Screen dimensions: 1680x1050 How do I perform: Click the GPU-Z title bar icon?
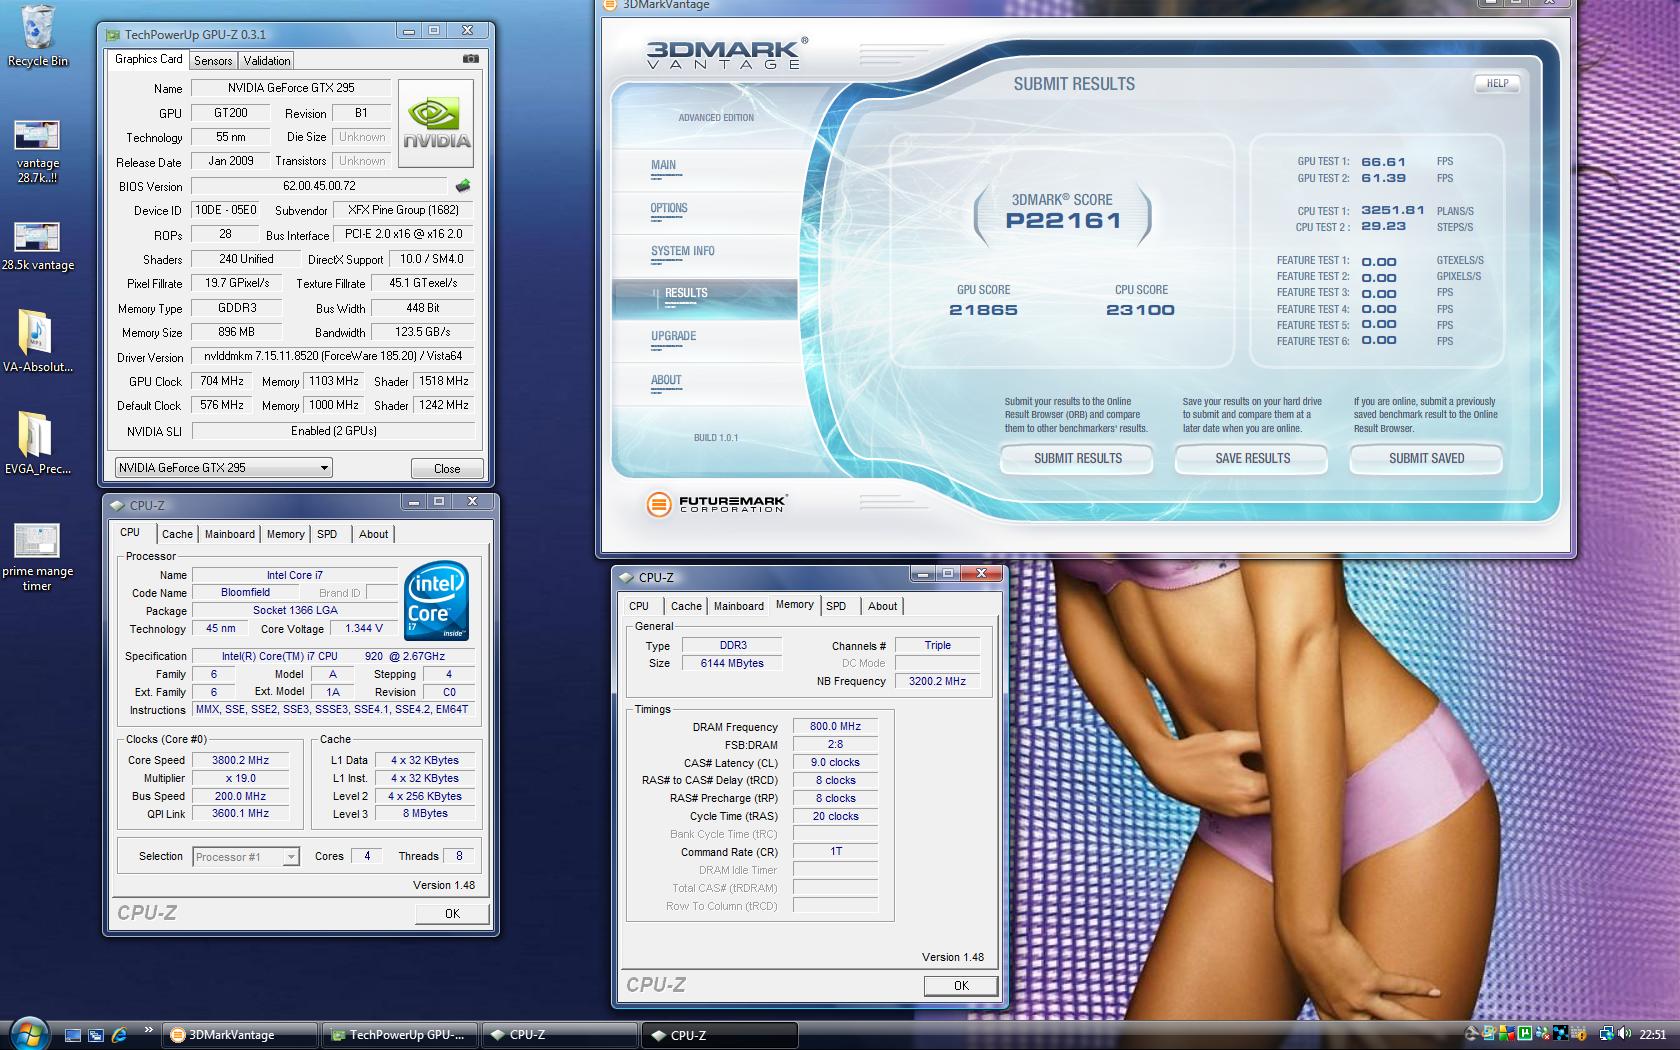(x=114, y=34)
